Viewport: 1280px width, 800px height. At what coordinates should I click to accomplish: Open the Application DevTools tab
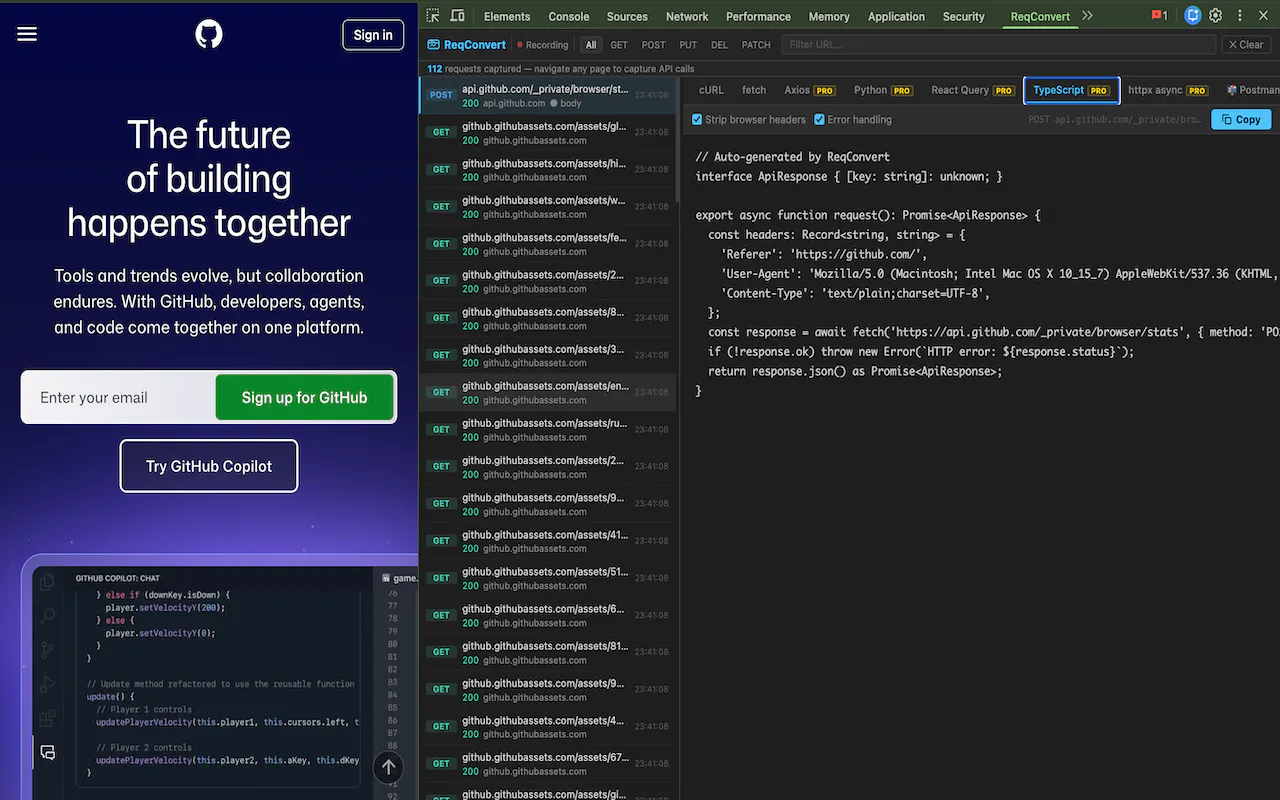point(896,16)
